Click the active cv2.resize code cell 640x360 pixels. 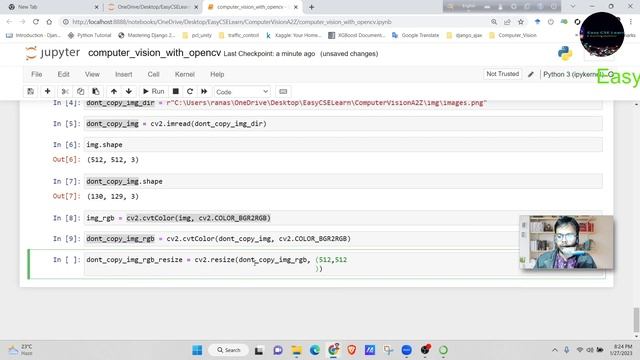pyautogui.click(x=343, y=264)
